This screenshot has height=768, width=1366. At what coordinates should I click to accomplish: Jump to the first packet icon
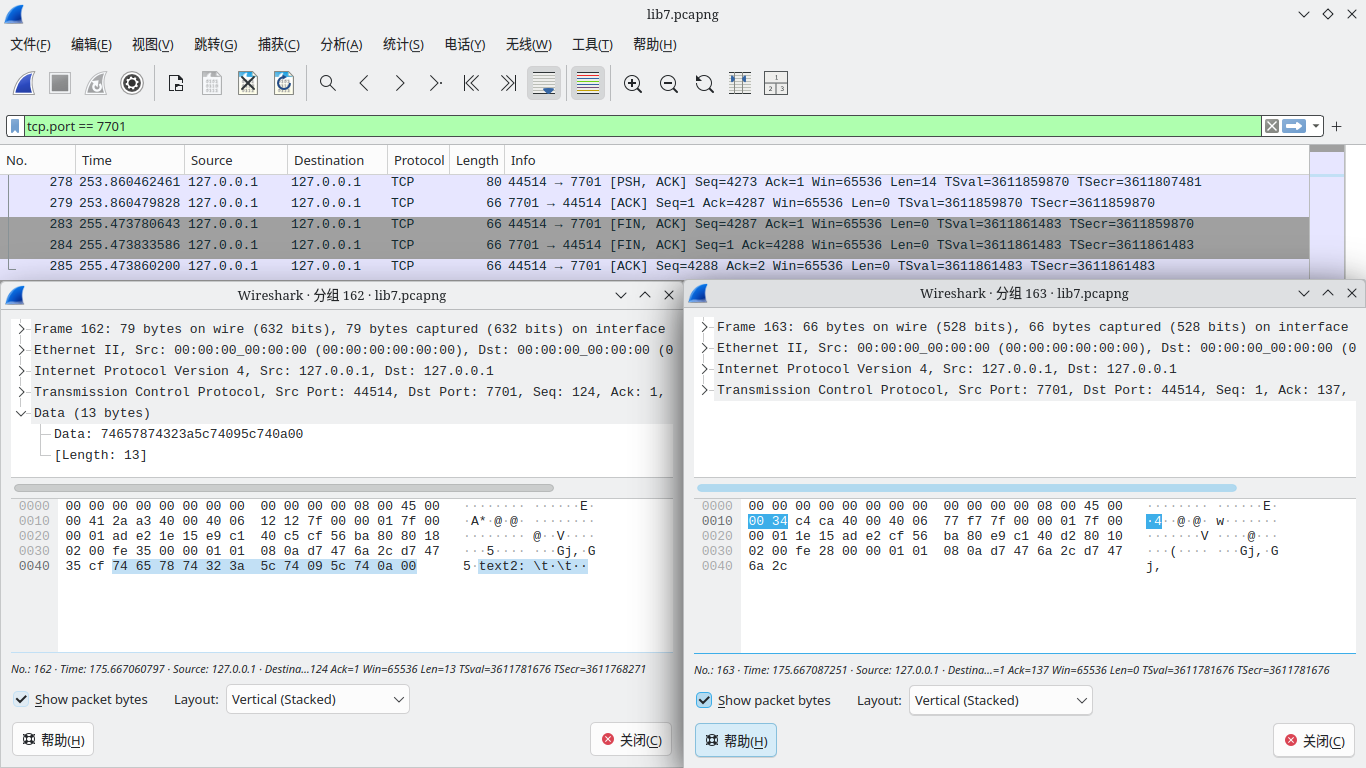coord(471,84)
